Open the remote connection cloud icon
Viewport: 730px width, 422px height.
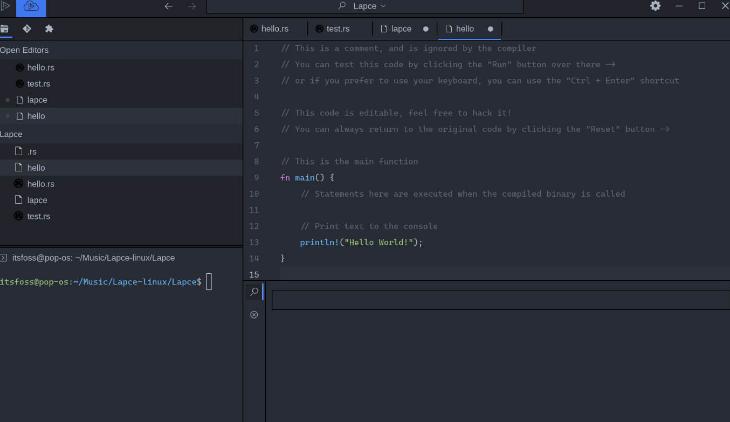coord(31,6)
